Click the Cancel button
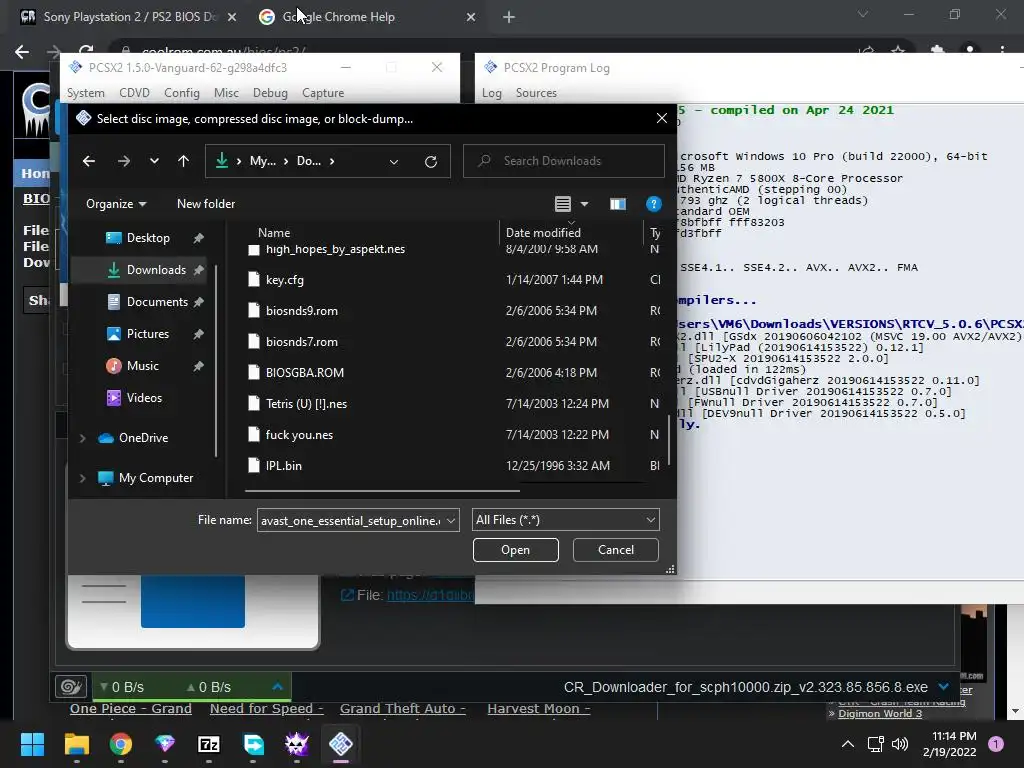Viewport: 1024px width, 768px height. (615, 550)
